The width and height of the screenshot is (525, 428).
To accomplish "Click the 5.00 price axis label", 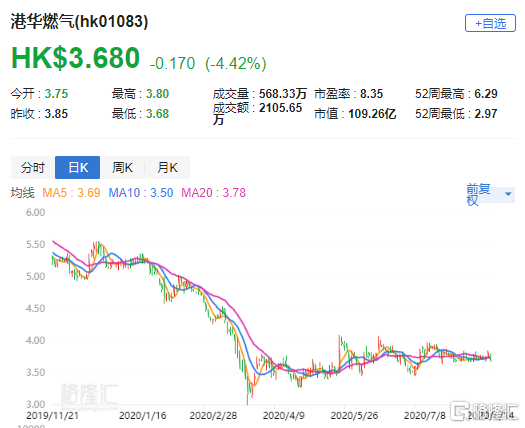I will pyautogui.click(x=35, y=277).
